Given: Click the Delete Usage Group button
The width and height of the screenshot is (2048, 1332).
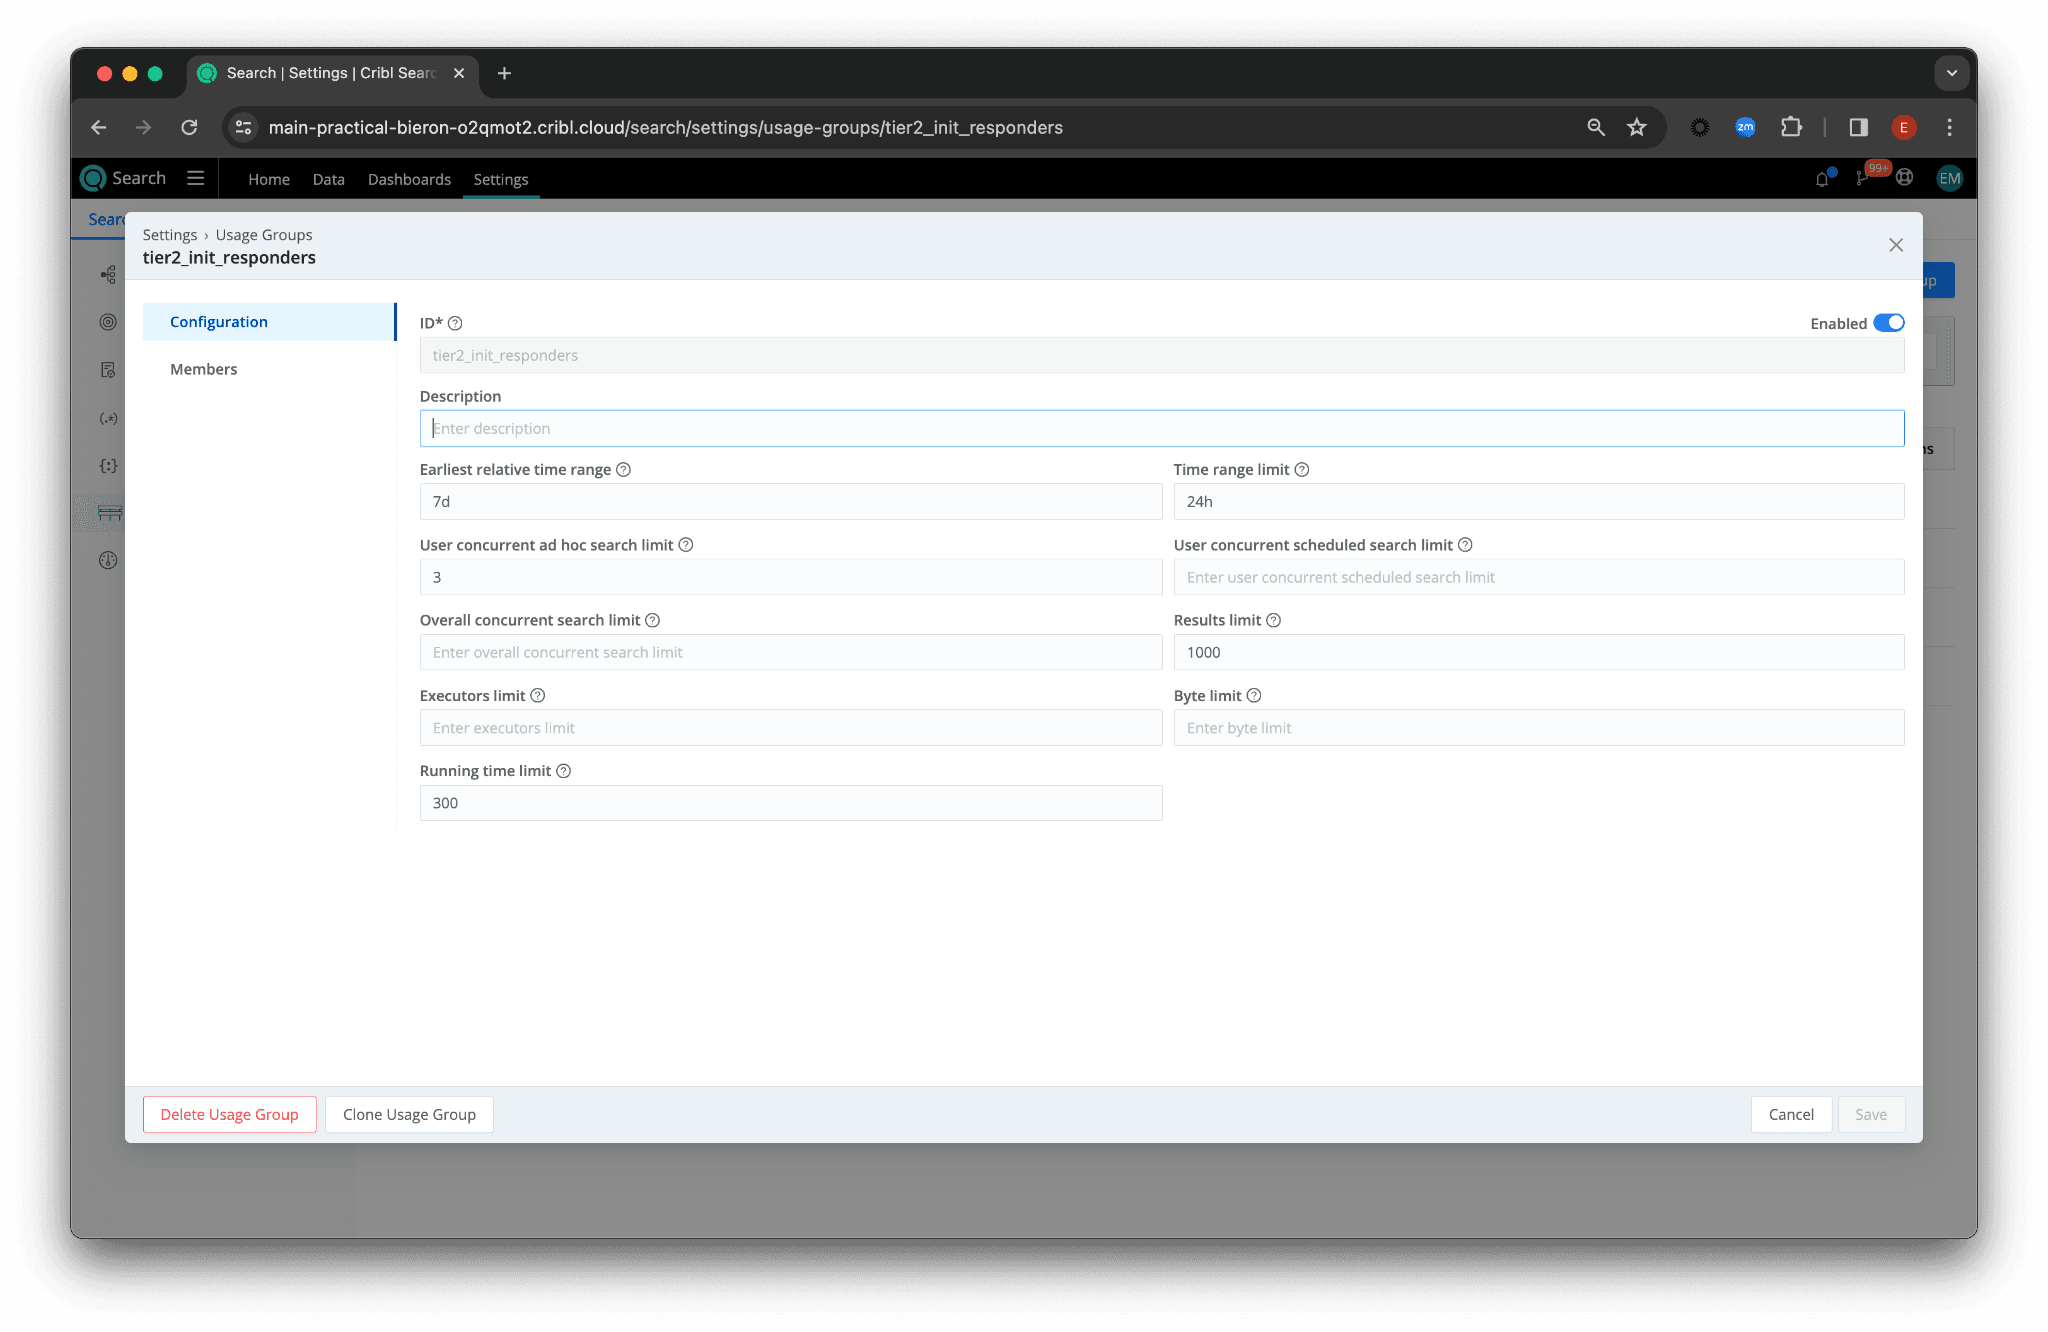Looking at the screenshot, I should point(229,1114).
